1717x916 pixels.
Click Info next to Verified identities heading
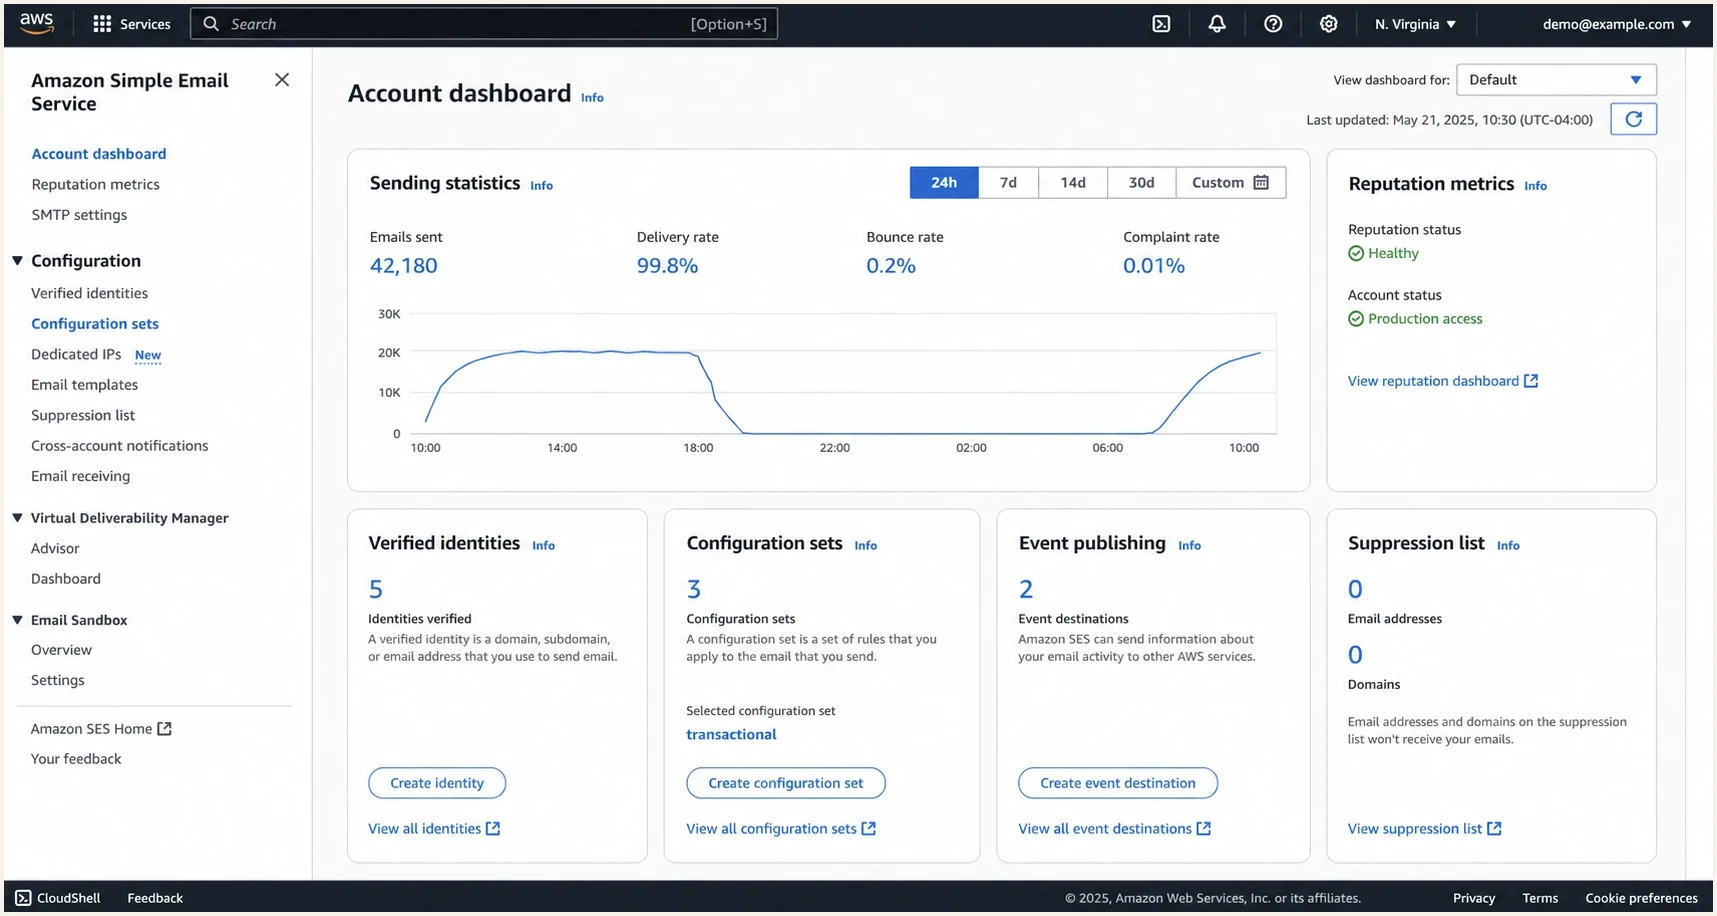pyautogui.click(x=543, y=546)
